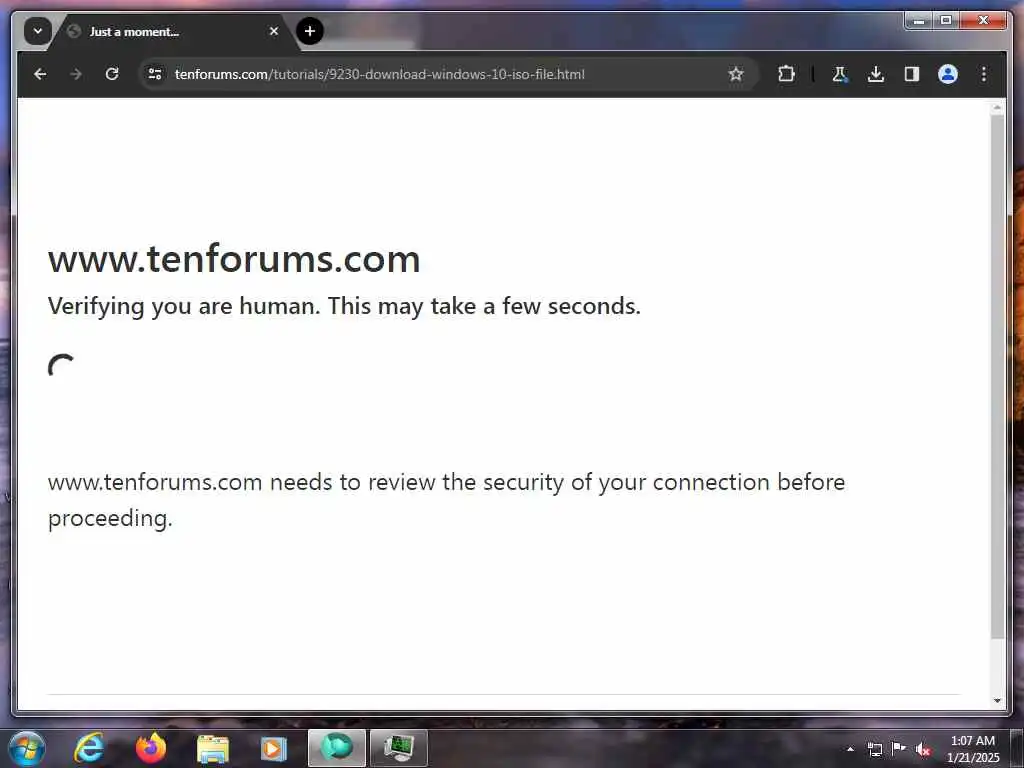Close the 'Just a moment...' tab
The image size is (1024, 768).
[274, 31]
